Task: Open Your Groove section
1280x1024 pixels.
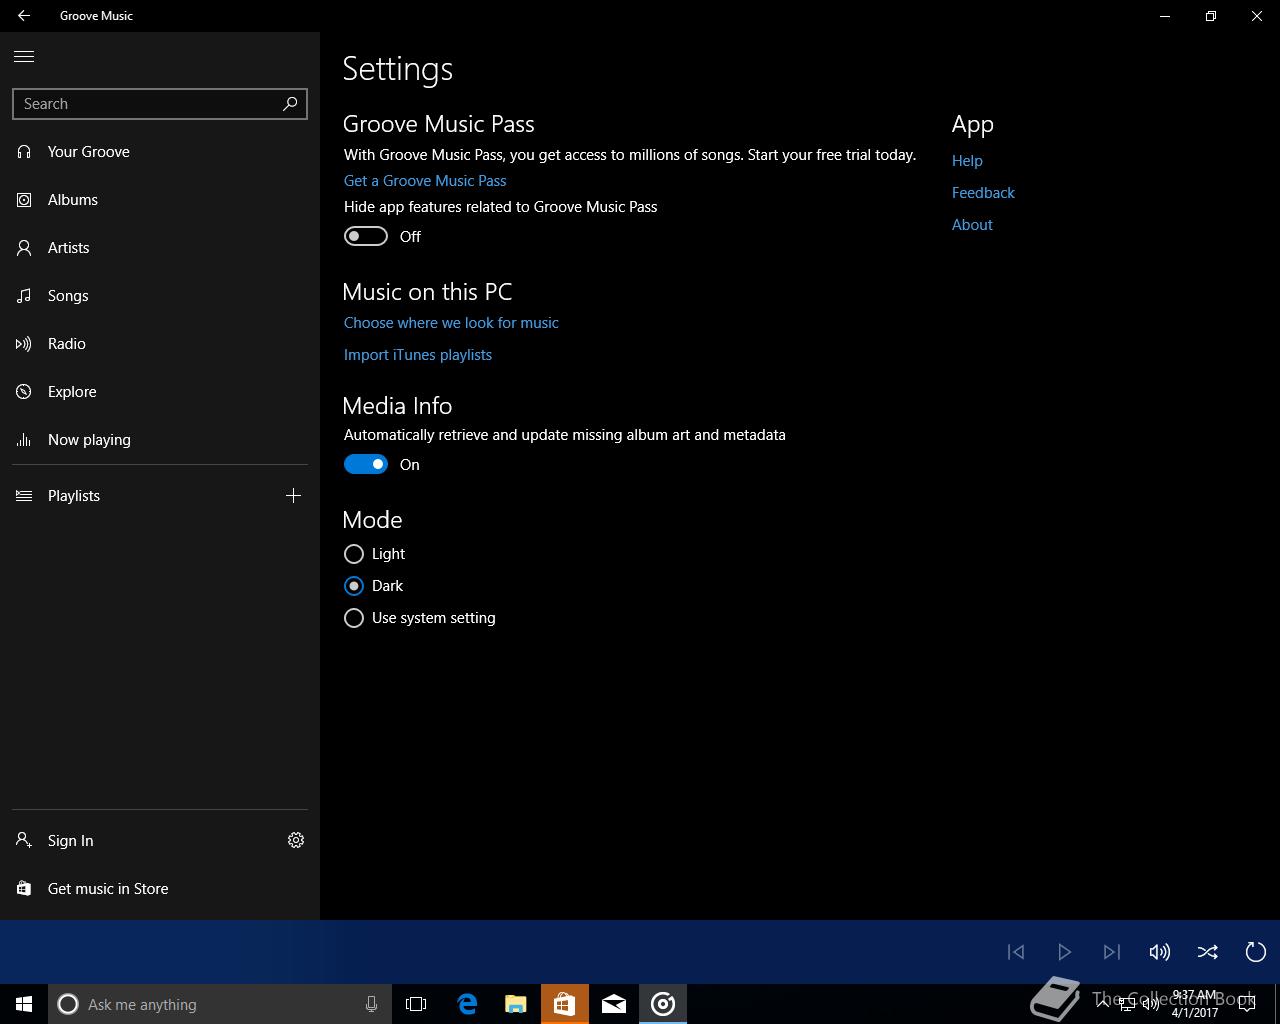Action: [160, 152]
